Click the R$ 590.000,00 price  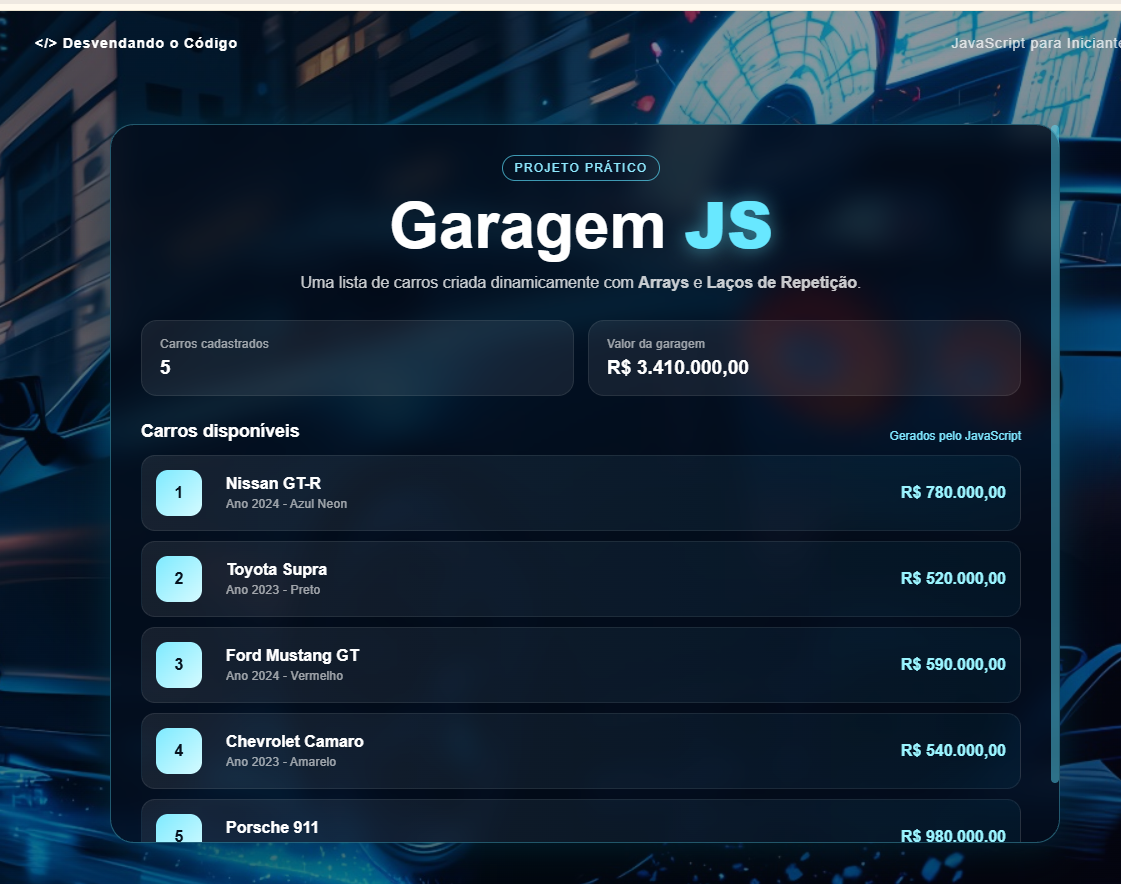coord(953,664)
